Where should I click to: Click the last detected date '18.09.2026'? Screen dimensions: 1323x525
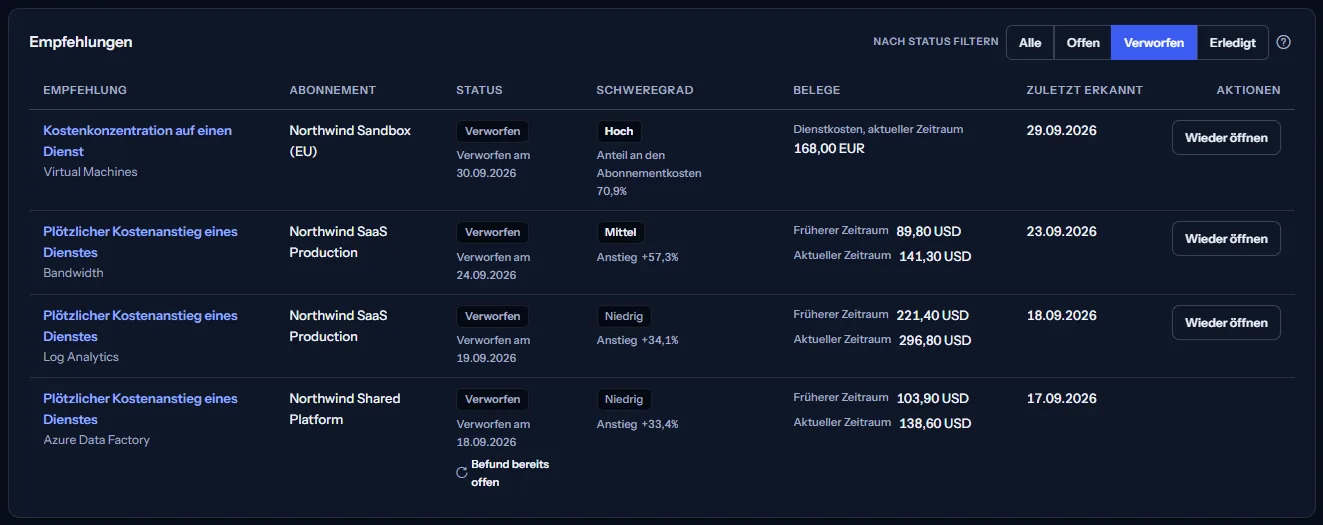pos(1061,315)
